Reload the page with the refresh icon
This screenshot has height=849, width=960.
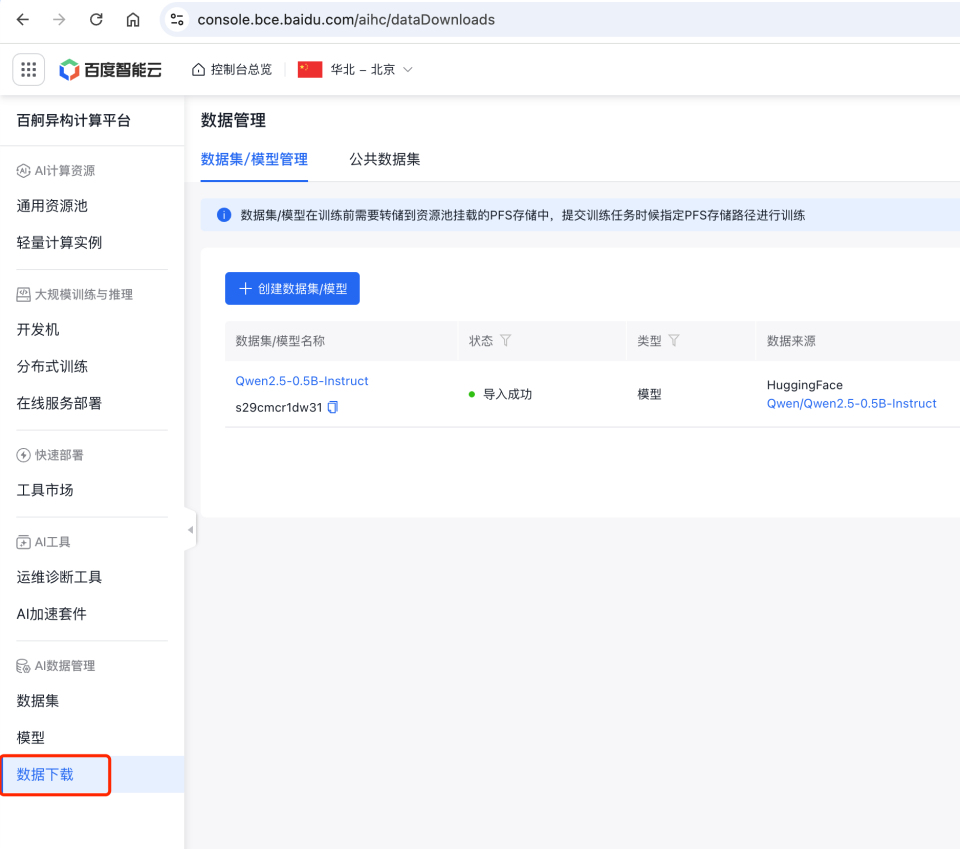tap(96, 20)
